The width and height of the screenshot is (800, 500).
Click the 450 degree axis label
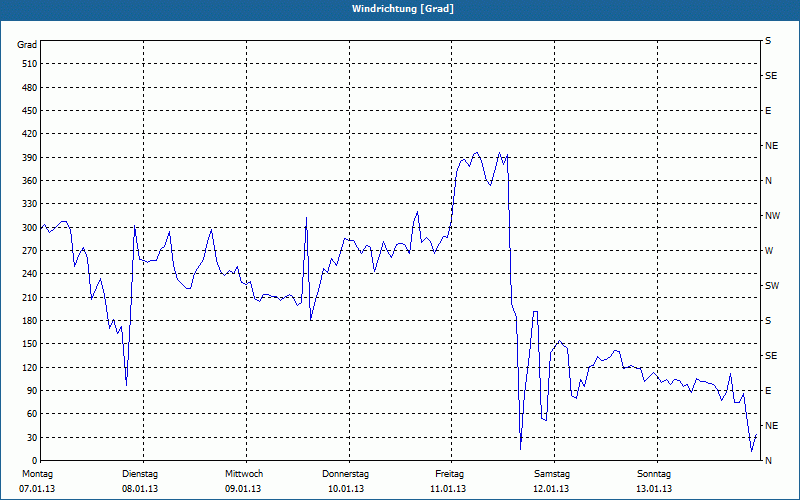29,111
